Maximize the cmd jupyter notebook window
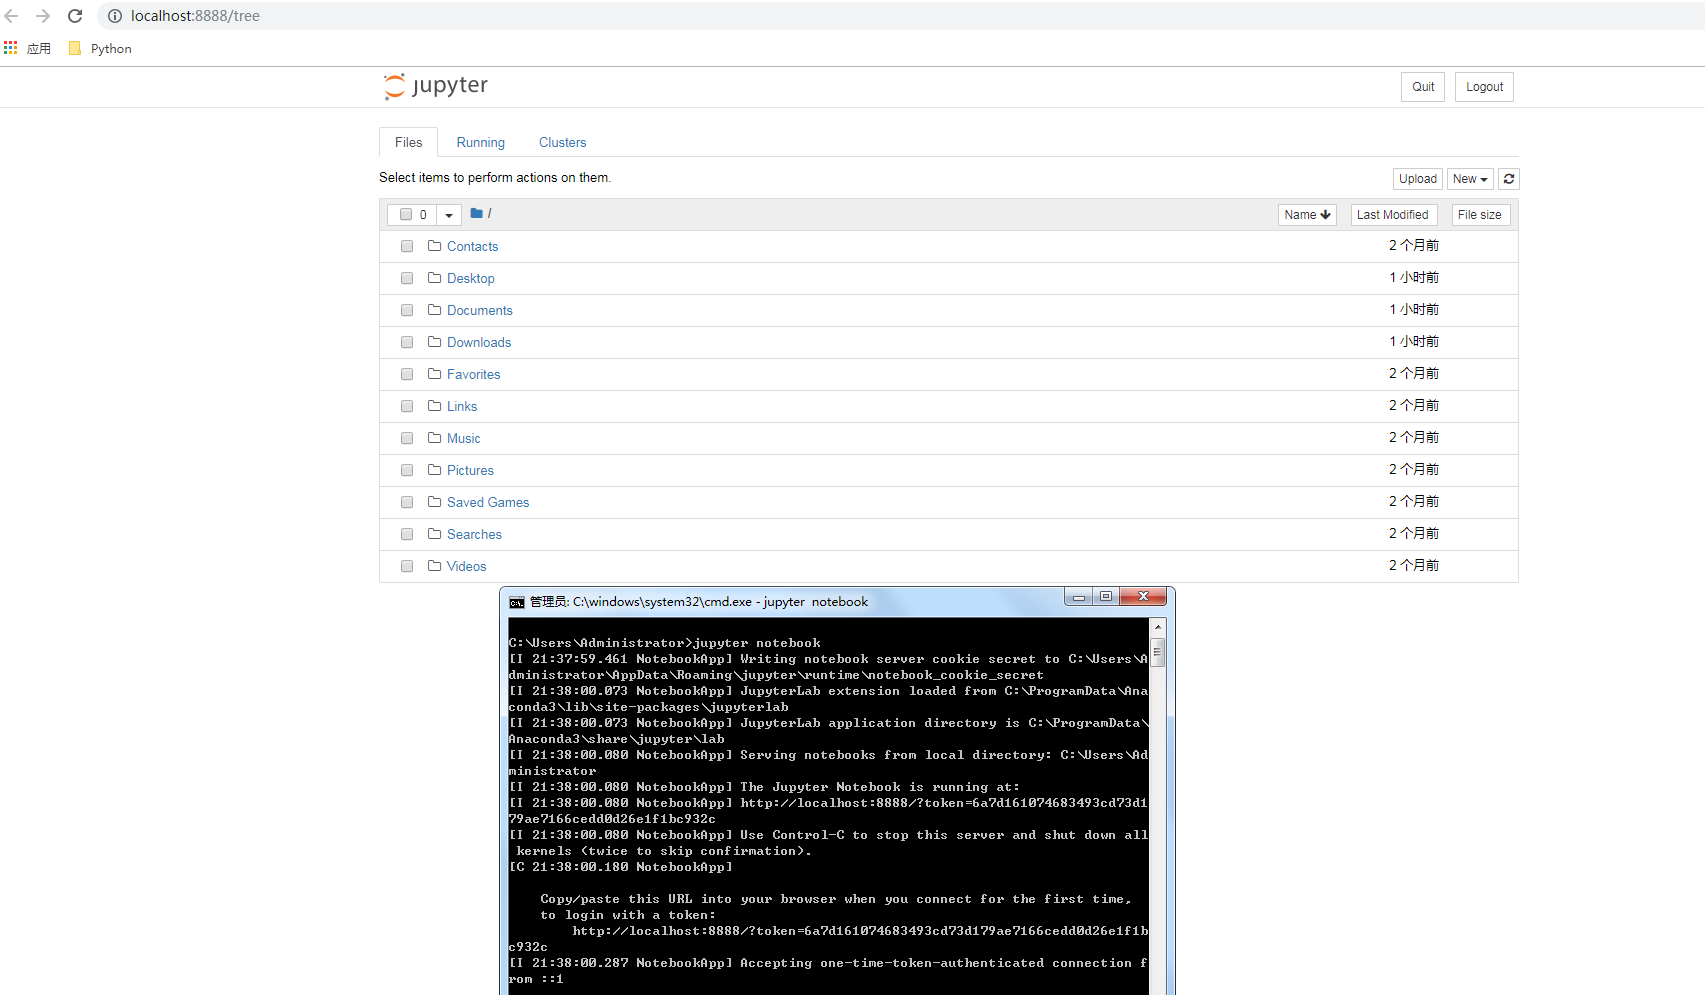The width and height of the screenshot is (1705, 995). point(1106,597)
